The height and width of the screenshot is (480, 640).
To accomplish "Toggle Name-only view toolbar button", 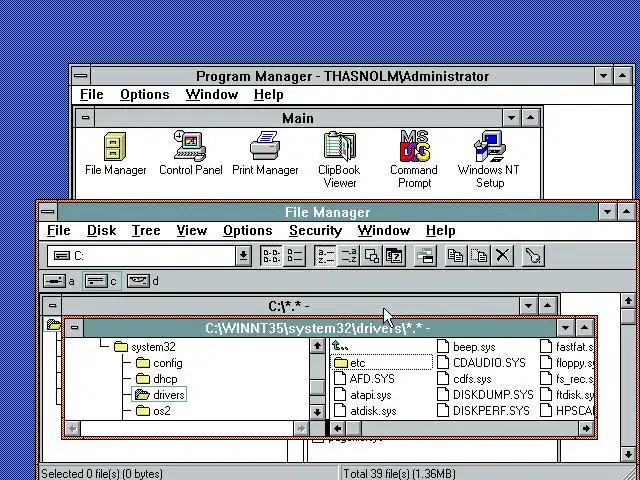I will tap(271, 256).
